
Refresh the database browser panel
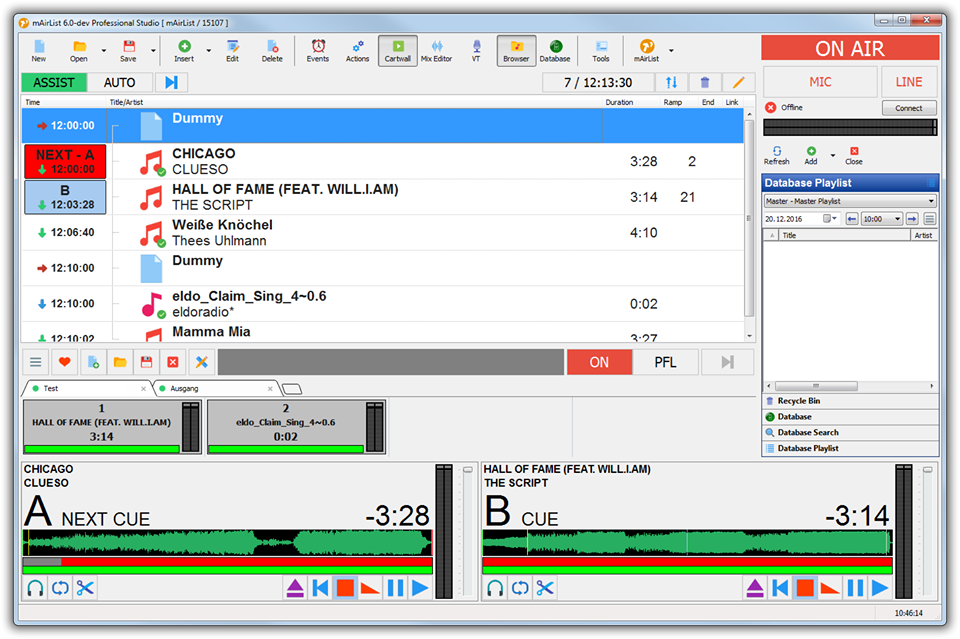coord(776,154)
